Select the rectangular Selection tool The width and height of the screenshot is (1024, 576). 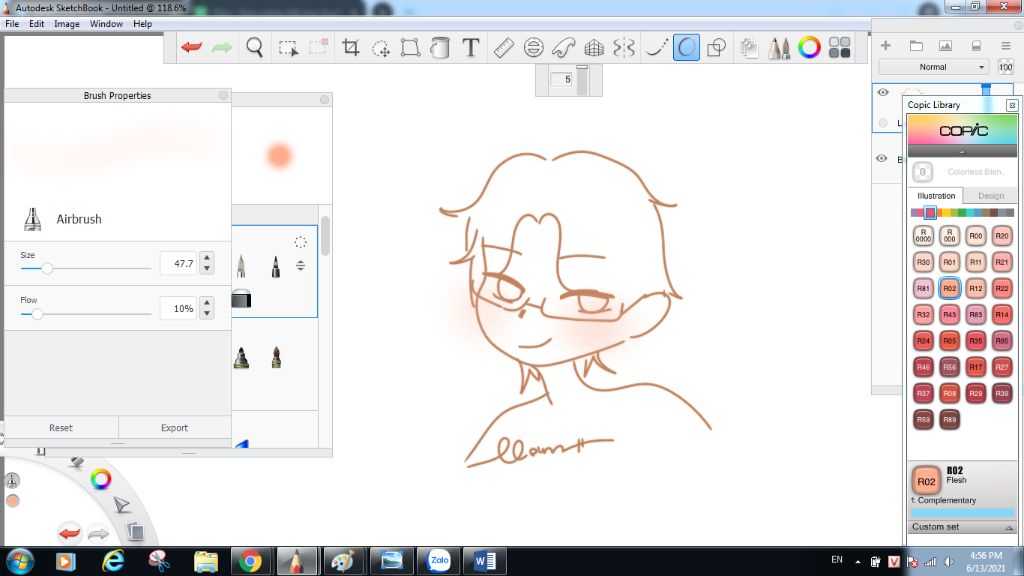288,48
